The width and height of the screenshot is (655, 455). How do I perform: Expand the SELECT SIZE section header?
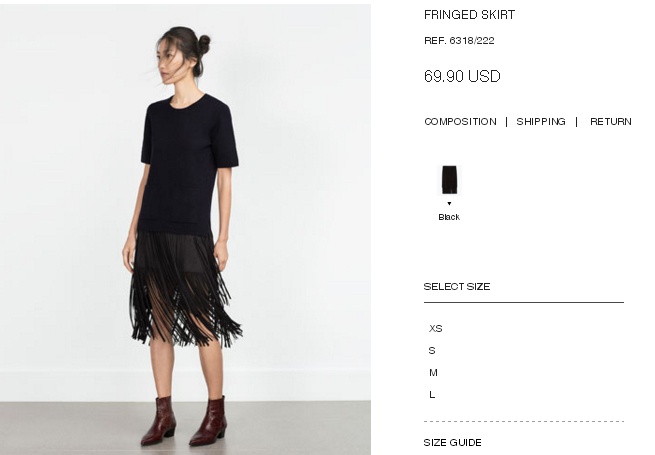point(457,287)
